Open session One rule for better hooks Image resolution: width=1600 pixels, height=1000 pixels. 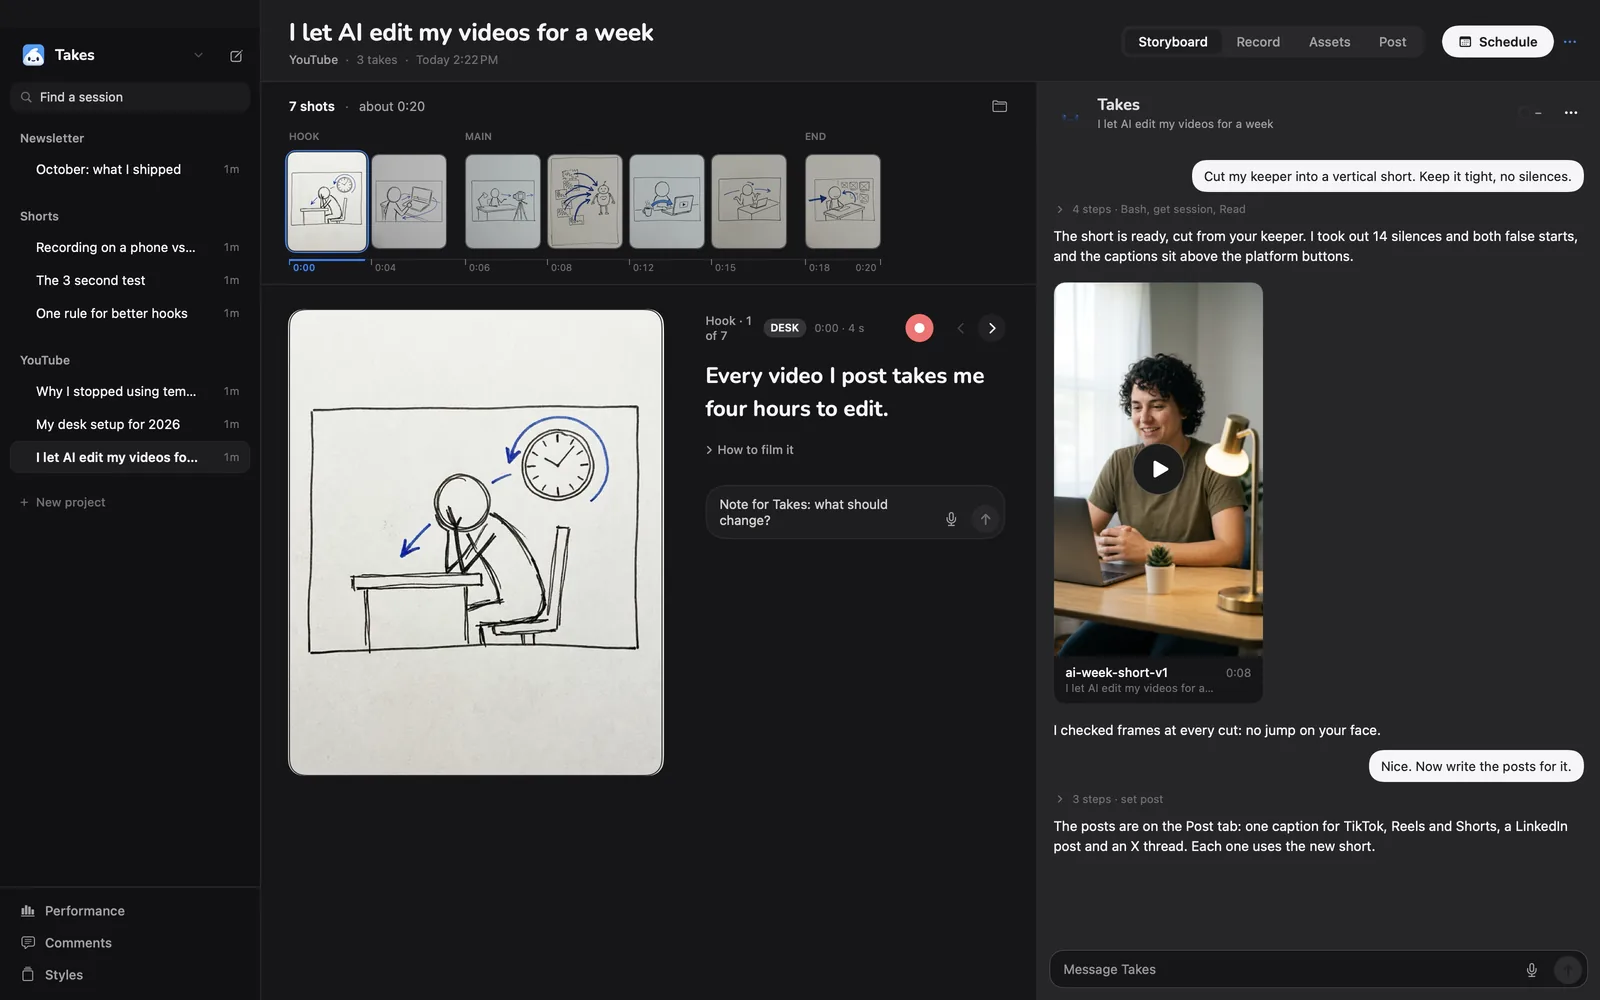tap(130, 313)
